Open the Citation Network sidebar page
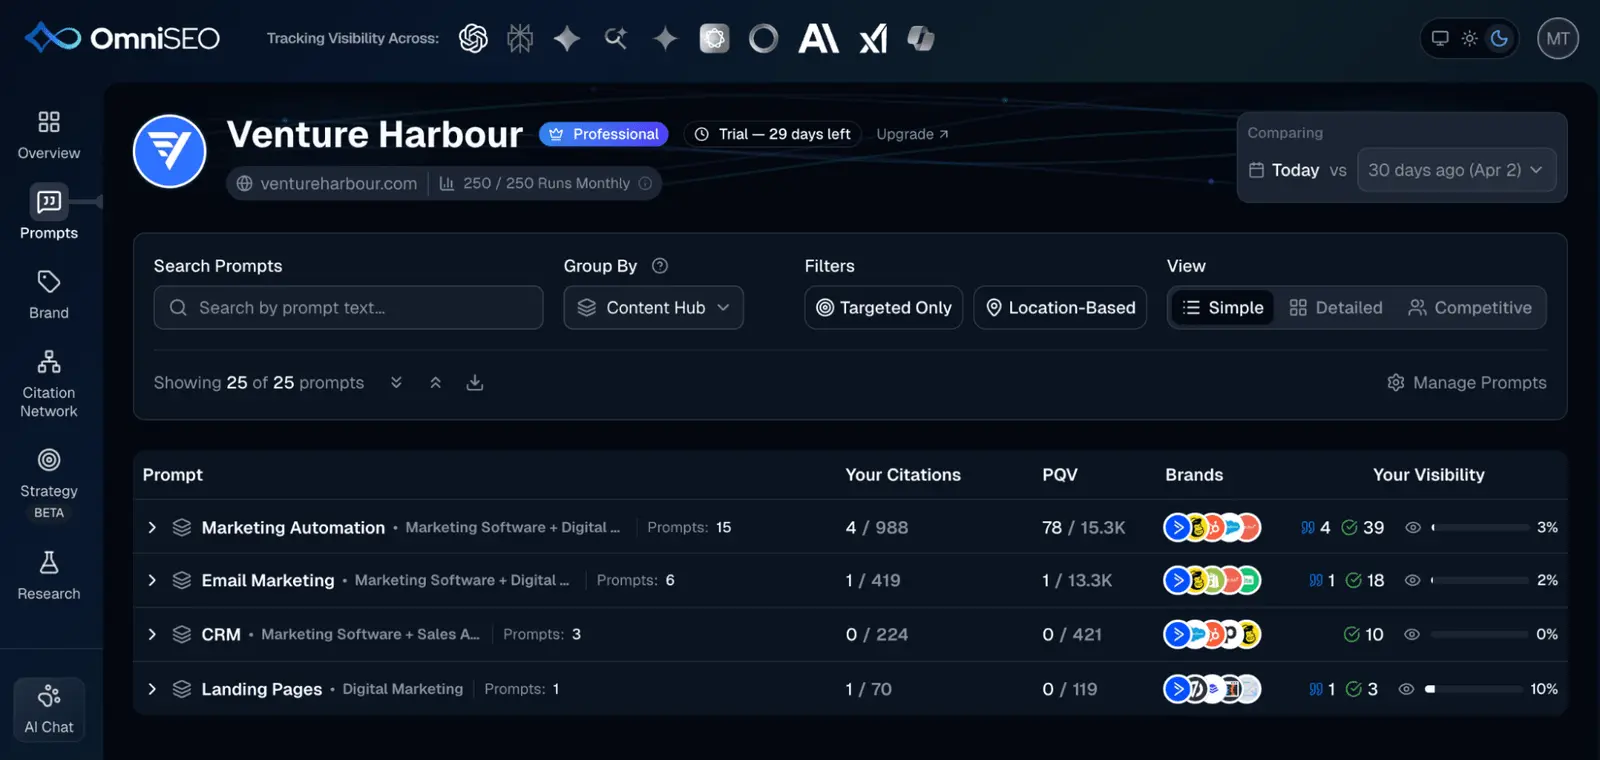The height and width of the screenshot is (760, 1600). click(x=49, y=384)
